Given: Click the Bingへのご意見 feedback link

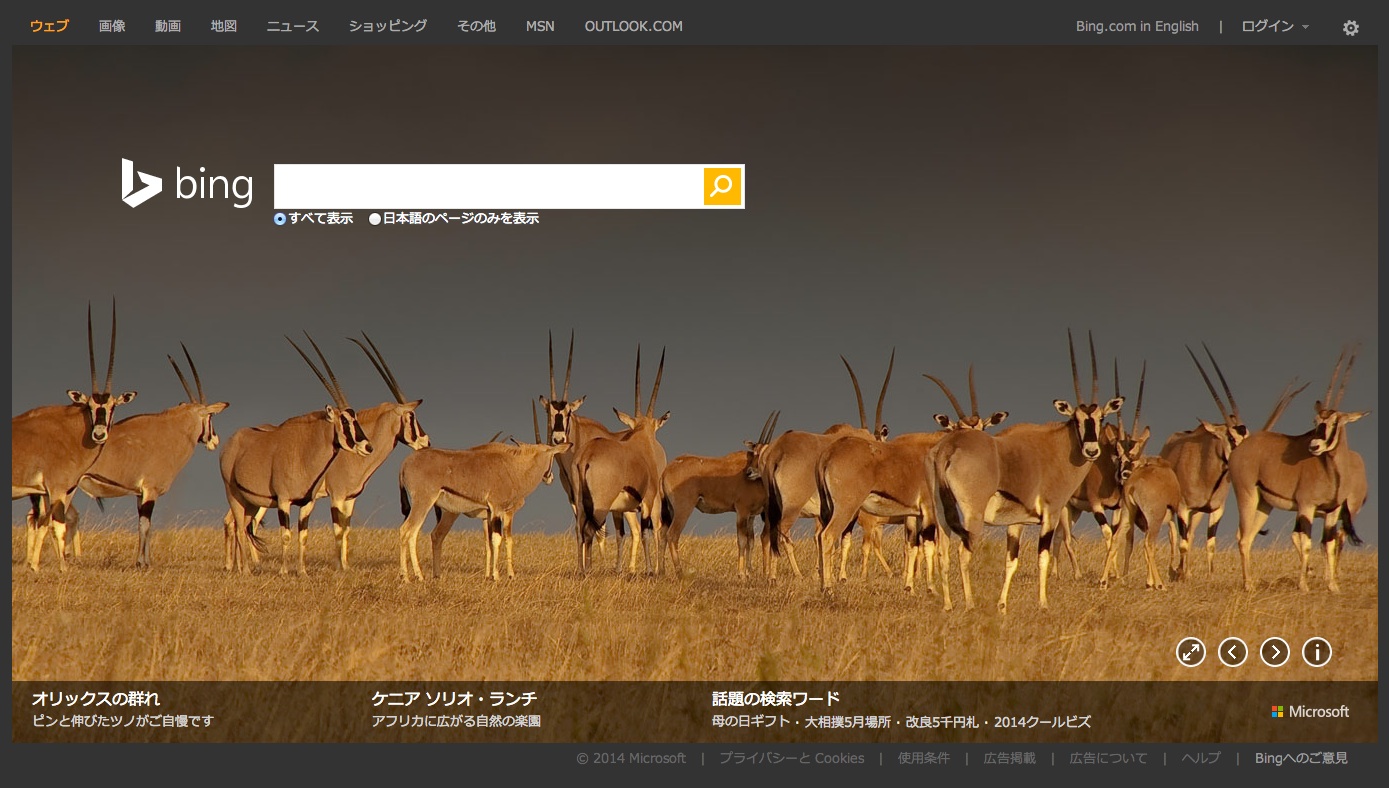Looking at the screenshot, I should click(x=1301, y=758).
